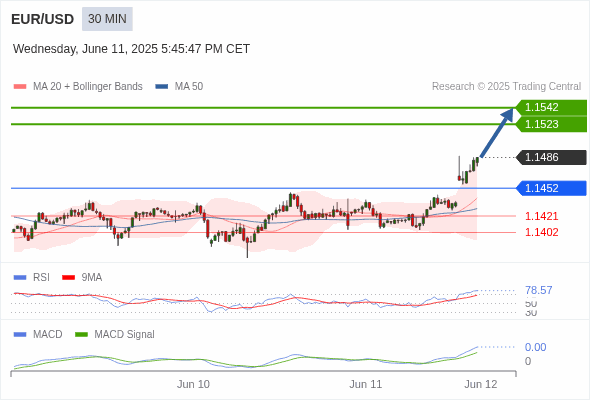The width and height of the screenshot is (590, 400).
Task: Click the 9MA red legend marker
Action: [68, 278]
